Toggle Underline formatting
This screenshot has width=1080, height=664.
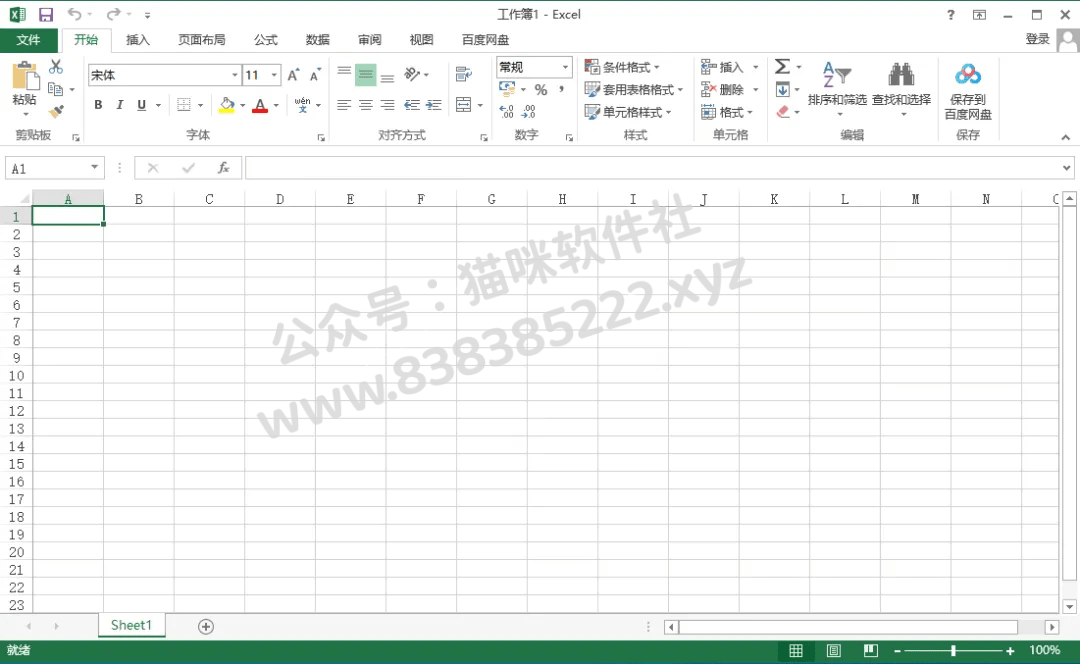pos(141,105)
